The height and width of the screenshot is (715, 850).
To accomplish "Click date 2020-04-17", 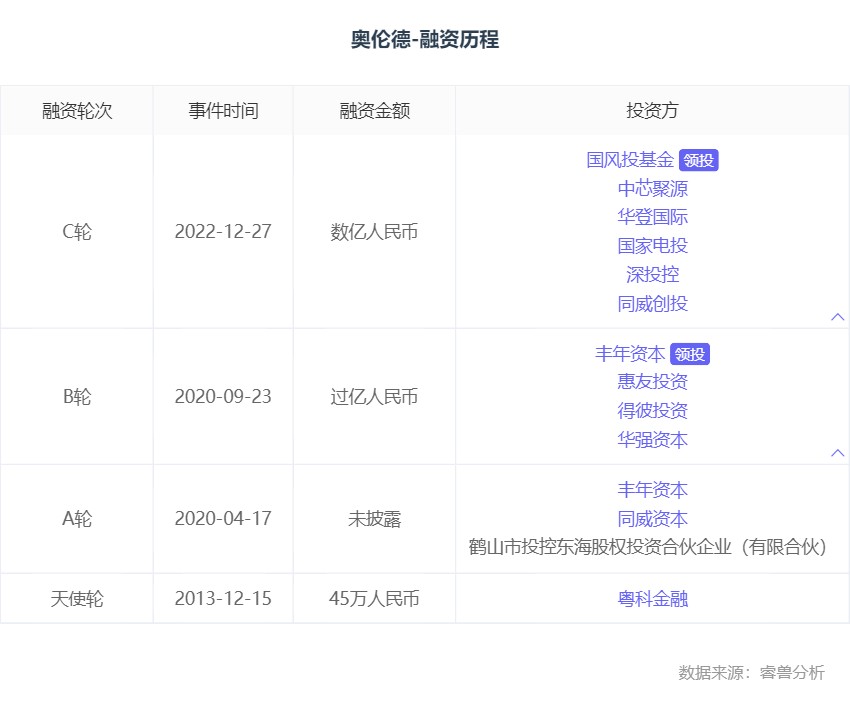I will point(223,518).
